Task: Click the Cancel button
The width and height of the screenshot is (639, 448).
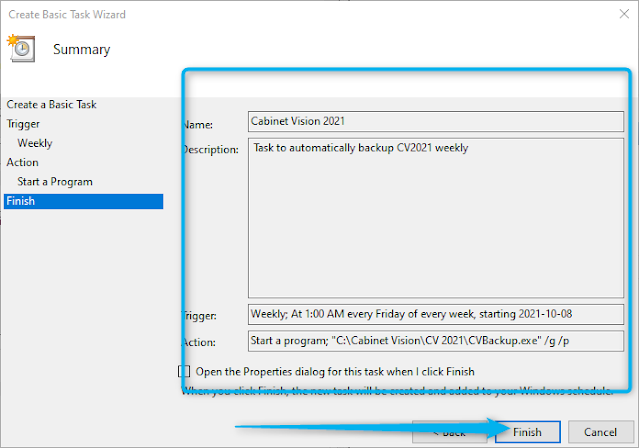Action: 600,432
